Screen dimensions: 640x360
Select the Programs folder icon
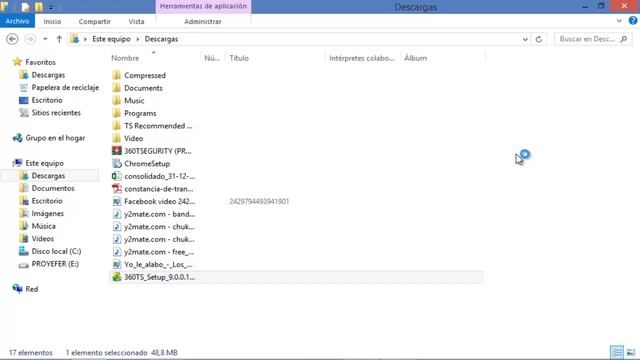pyautogui.click(x=117, y=113)
